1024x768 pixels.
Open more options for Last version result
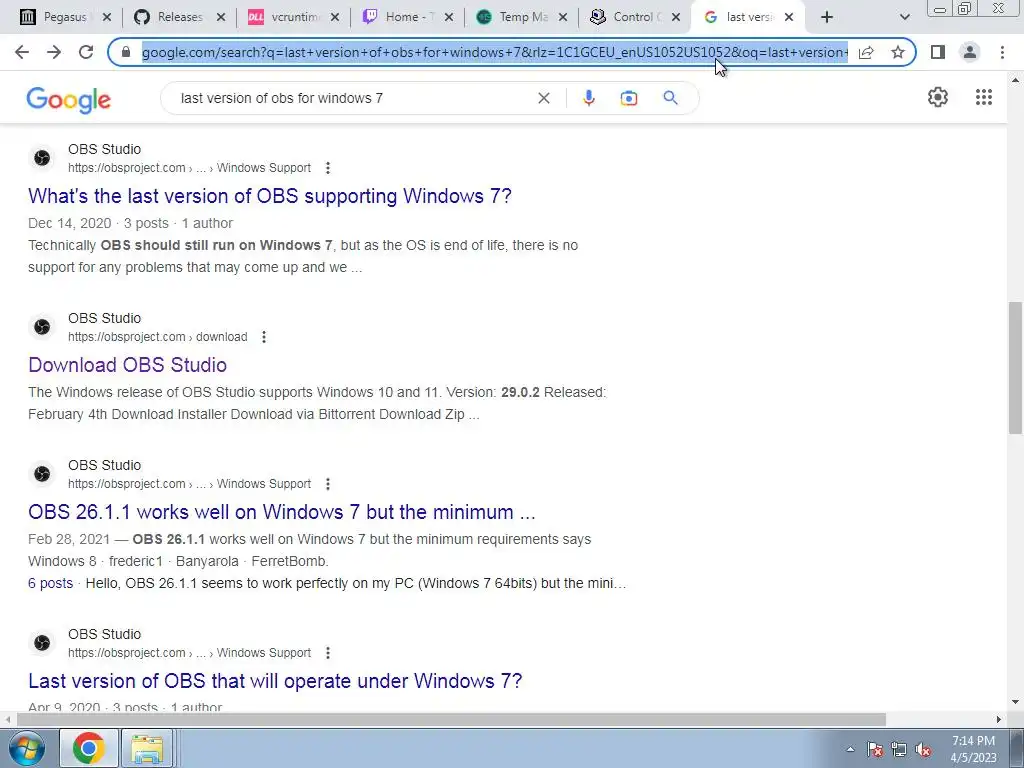pyautogui.click(x=328, y=653)
